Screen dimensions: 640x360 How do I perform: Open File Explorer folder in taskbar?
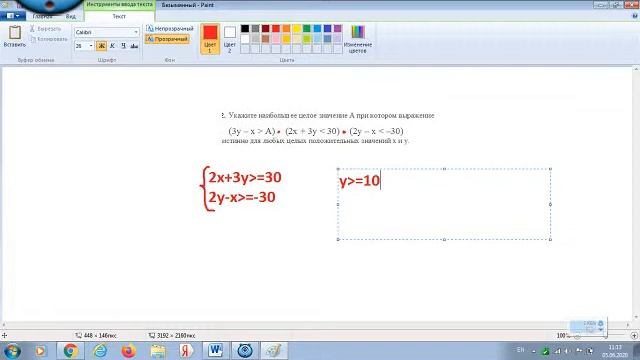click(x=158, y=351)
